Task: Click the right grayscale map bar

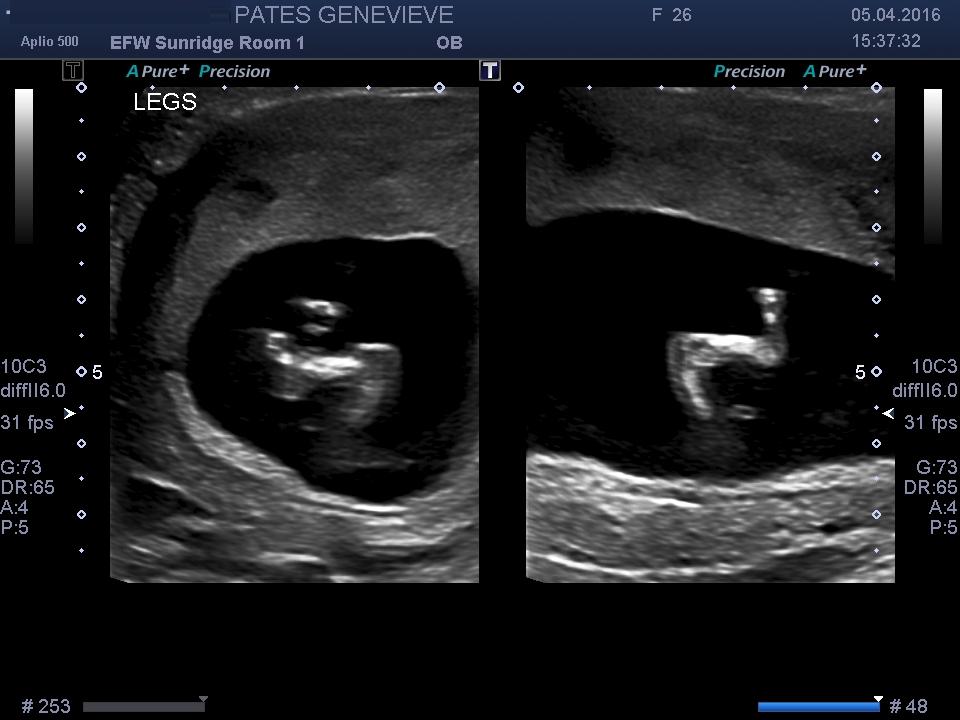Action: click(x=932, y=166)
